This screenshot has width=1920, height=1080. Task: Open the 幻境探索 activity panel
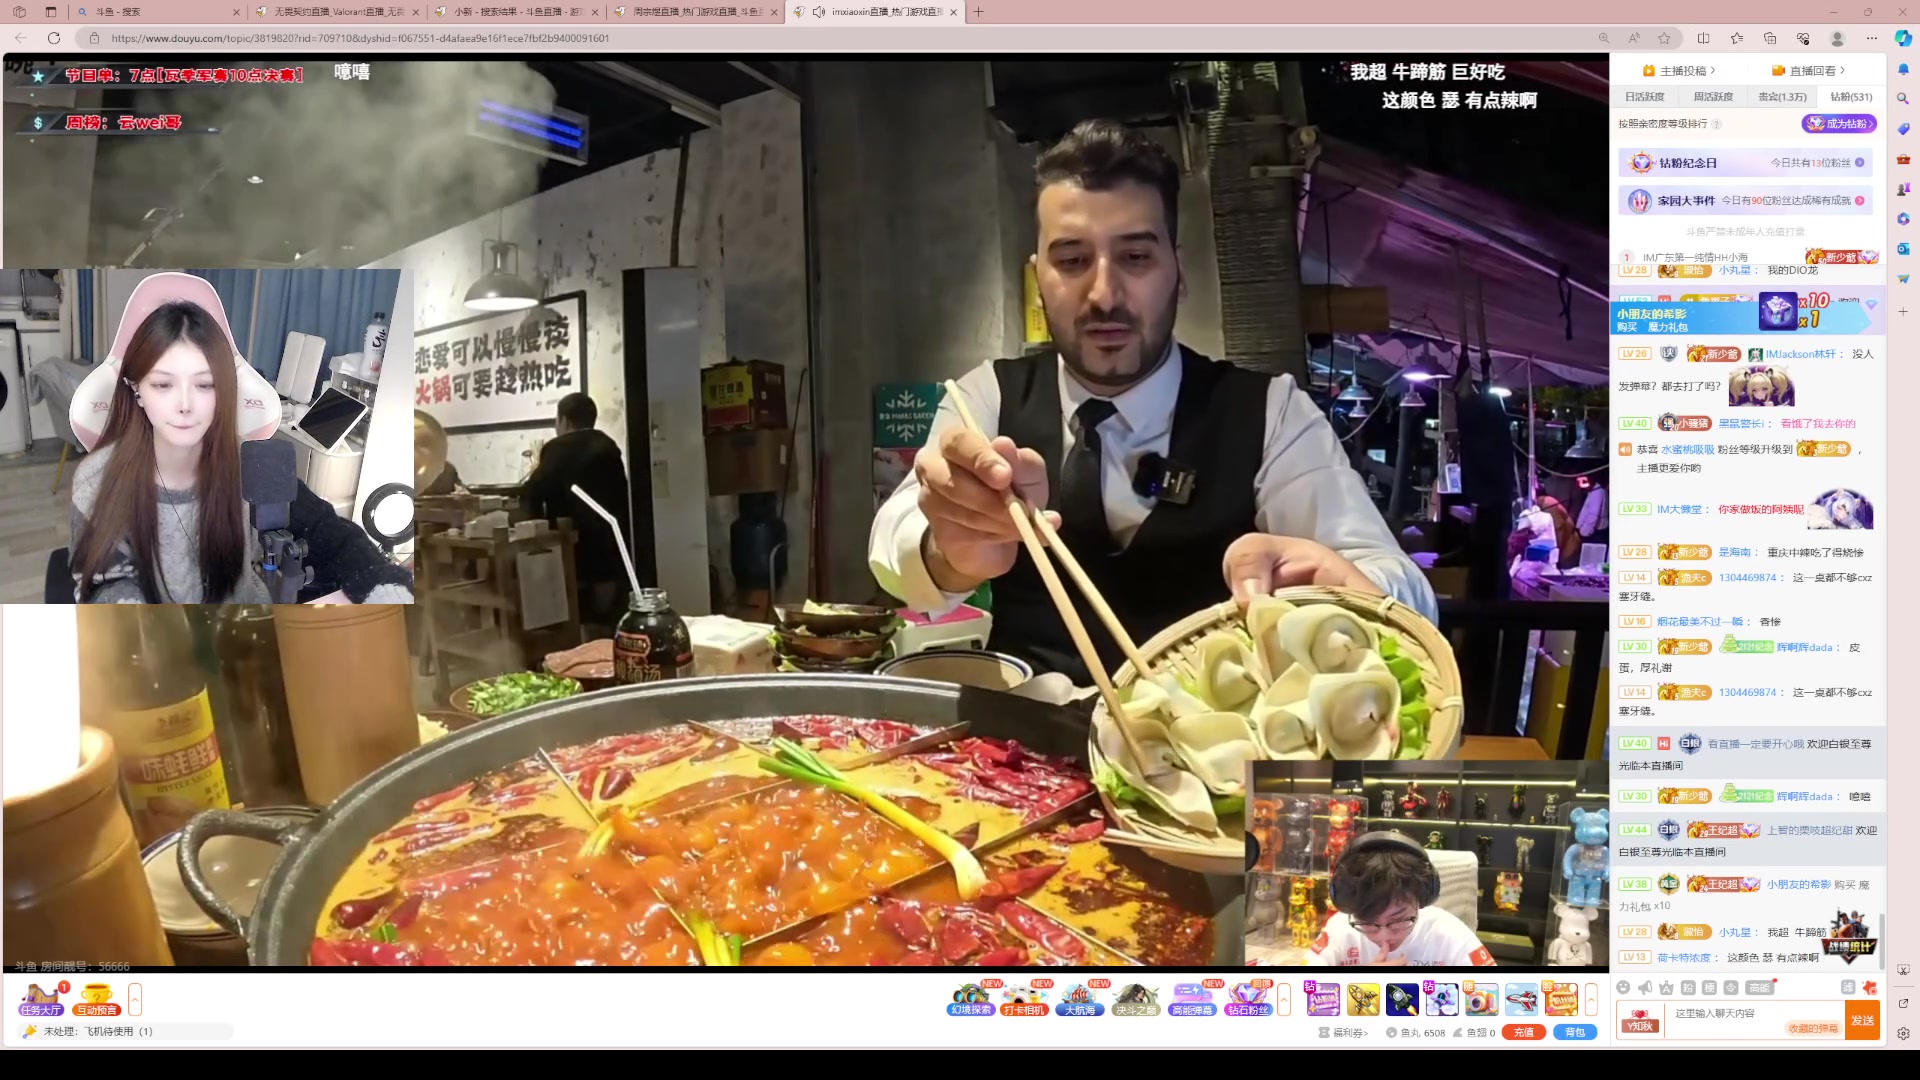(x=971, y=997)
